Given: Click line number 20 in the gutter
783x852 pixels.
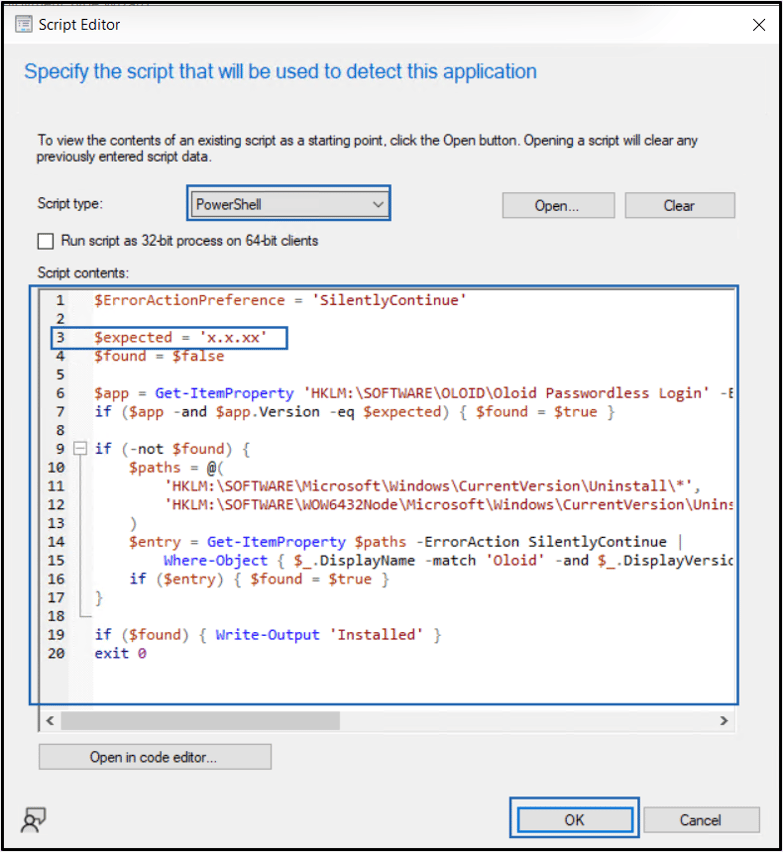Looking at the screenshot, I should pos(56,654).
